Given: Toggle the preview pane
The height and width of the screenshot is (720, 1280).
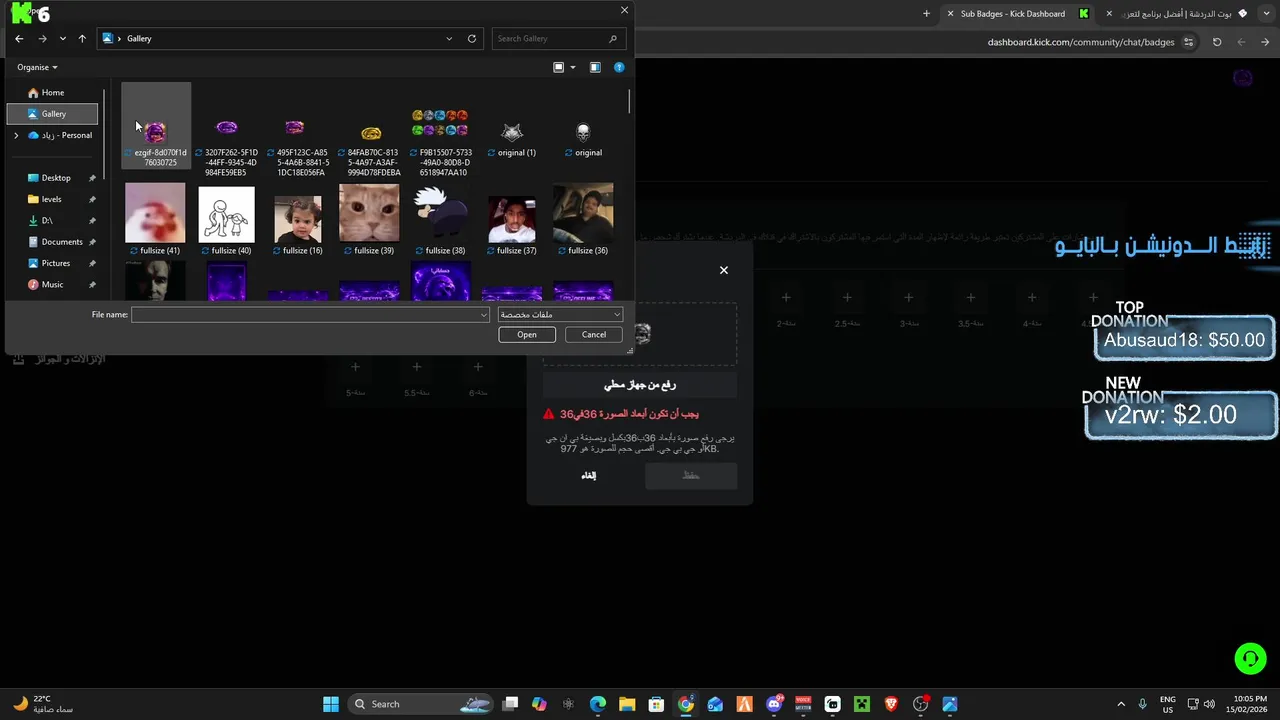Looking at the screenshot, I should click(595, 67).
